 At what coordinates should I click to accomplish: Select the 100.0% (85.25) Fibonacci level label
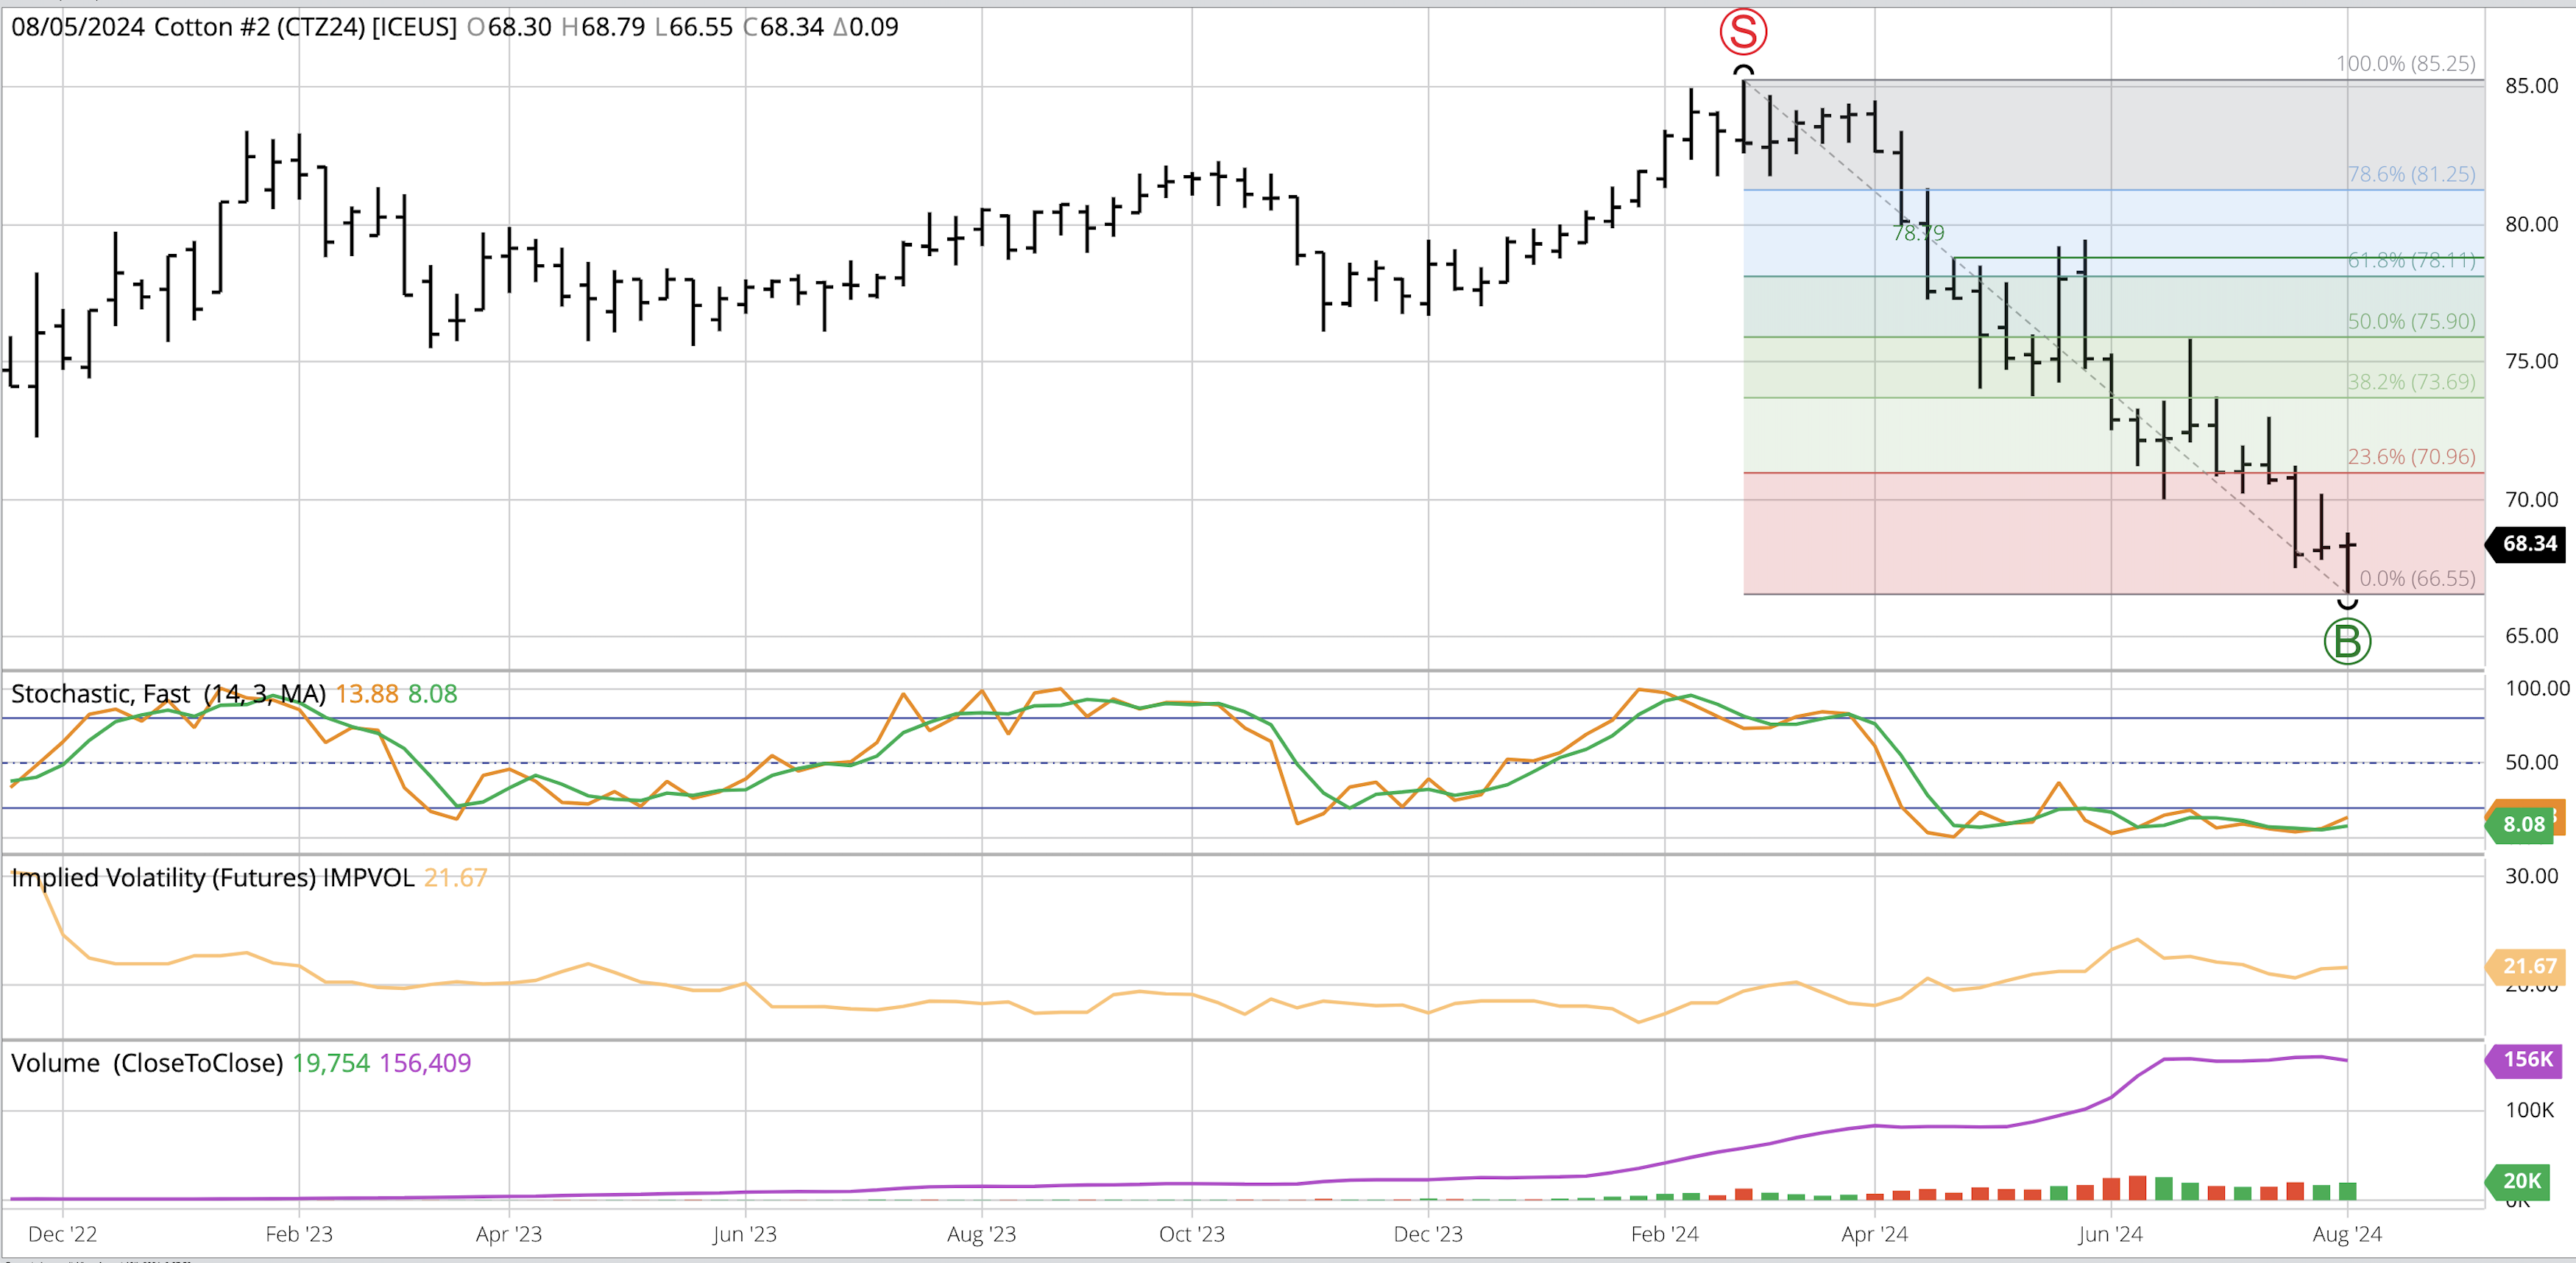(2405, 64)
